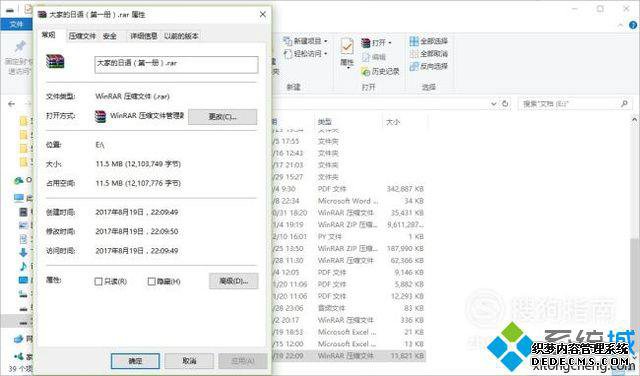Screen dimensions: 640x376
Task: Click the 轻松访问 icon in ribbon
Action: [287, 53]
